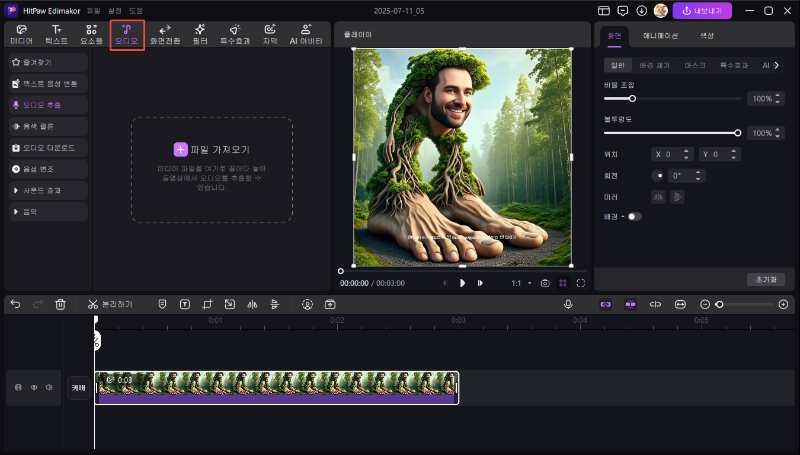Toggle the background switch in properties panel
Image resolution: width=800 pixels, height=455 pixels.
point(634,217)
